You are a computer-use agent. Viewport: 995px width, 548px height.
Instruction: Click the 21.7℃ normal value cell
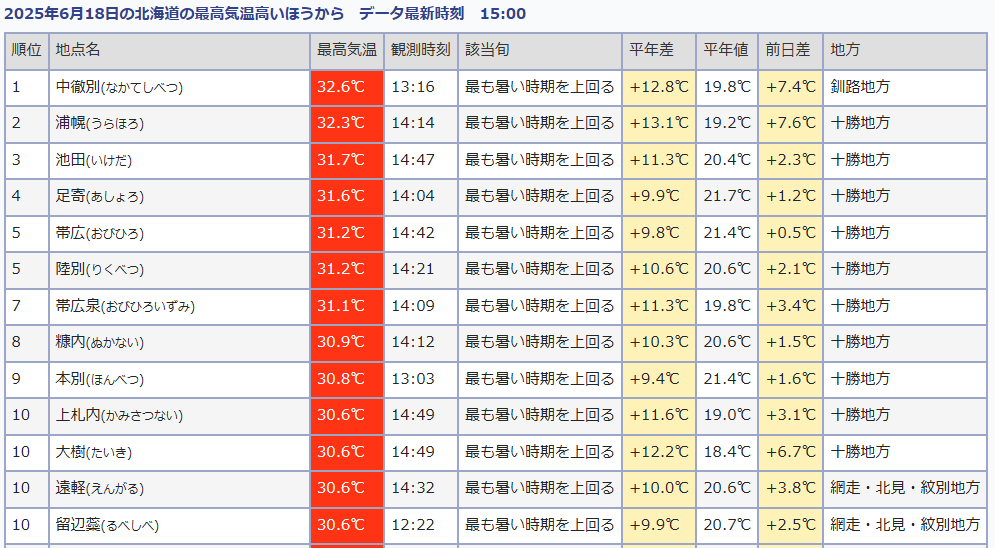tap(727, 196)
